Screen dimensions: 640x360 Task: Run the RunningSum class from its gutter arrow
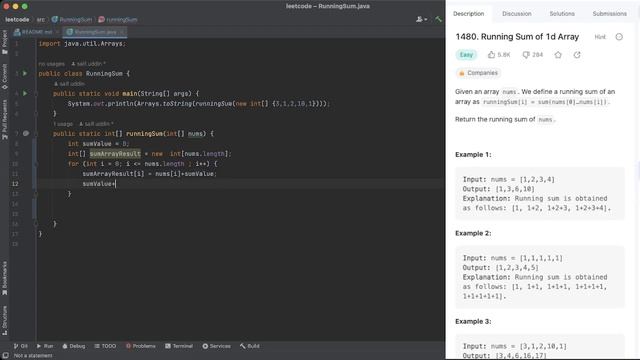click(x=25, y=73)
